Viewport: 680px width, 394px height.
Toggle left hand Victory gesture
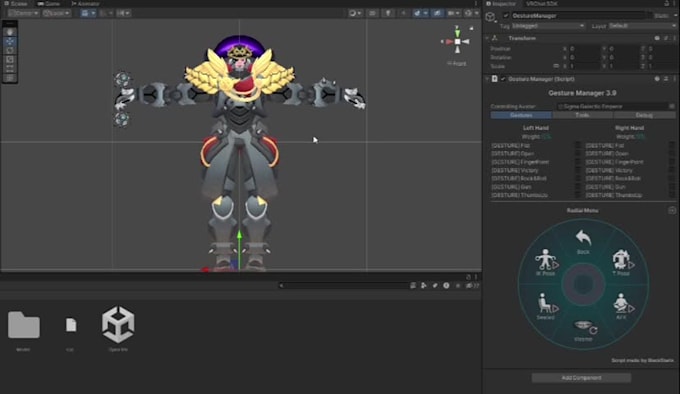click(x=578, y=170)
